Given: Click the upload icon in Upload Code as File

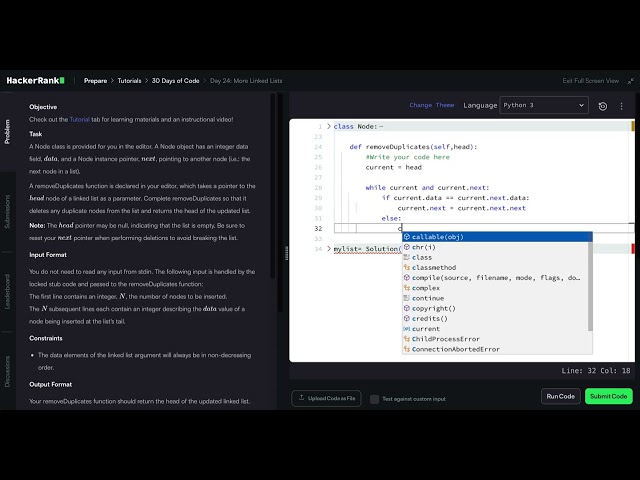Looking at the screenshot, I should click(x=302, y=398).
